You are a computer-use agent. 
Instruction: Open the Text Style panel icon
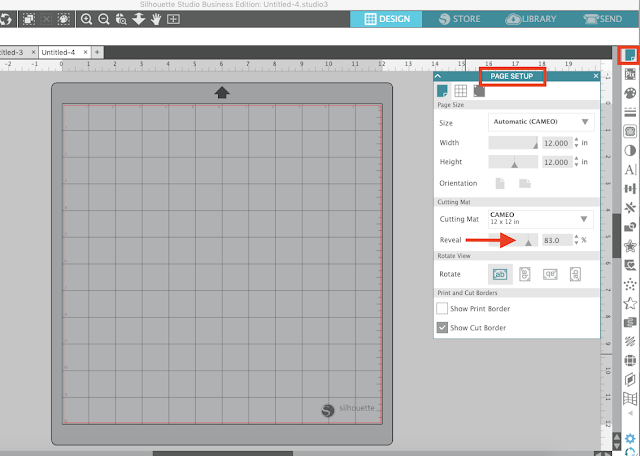tap(630, 169)
